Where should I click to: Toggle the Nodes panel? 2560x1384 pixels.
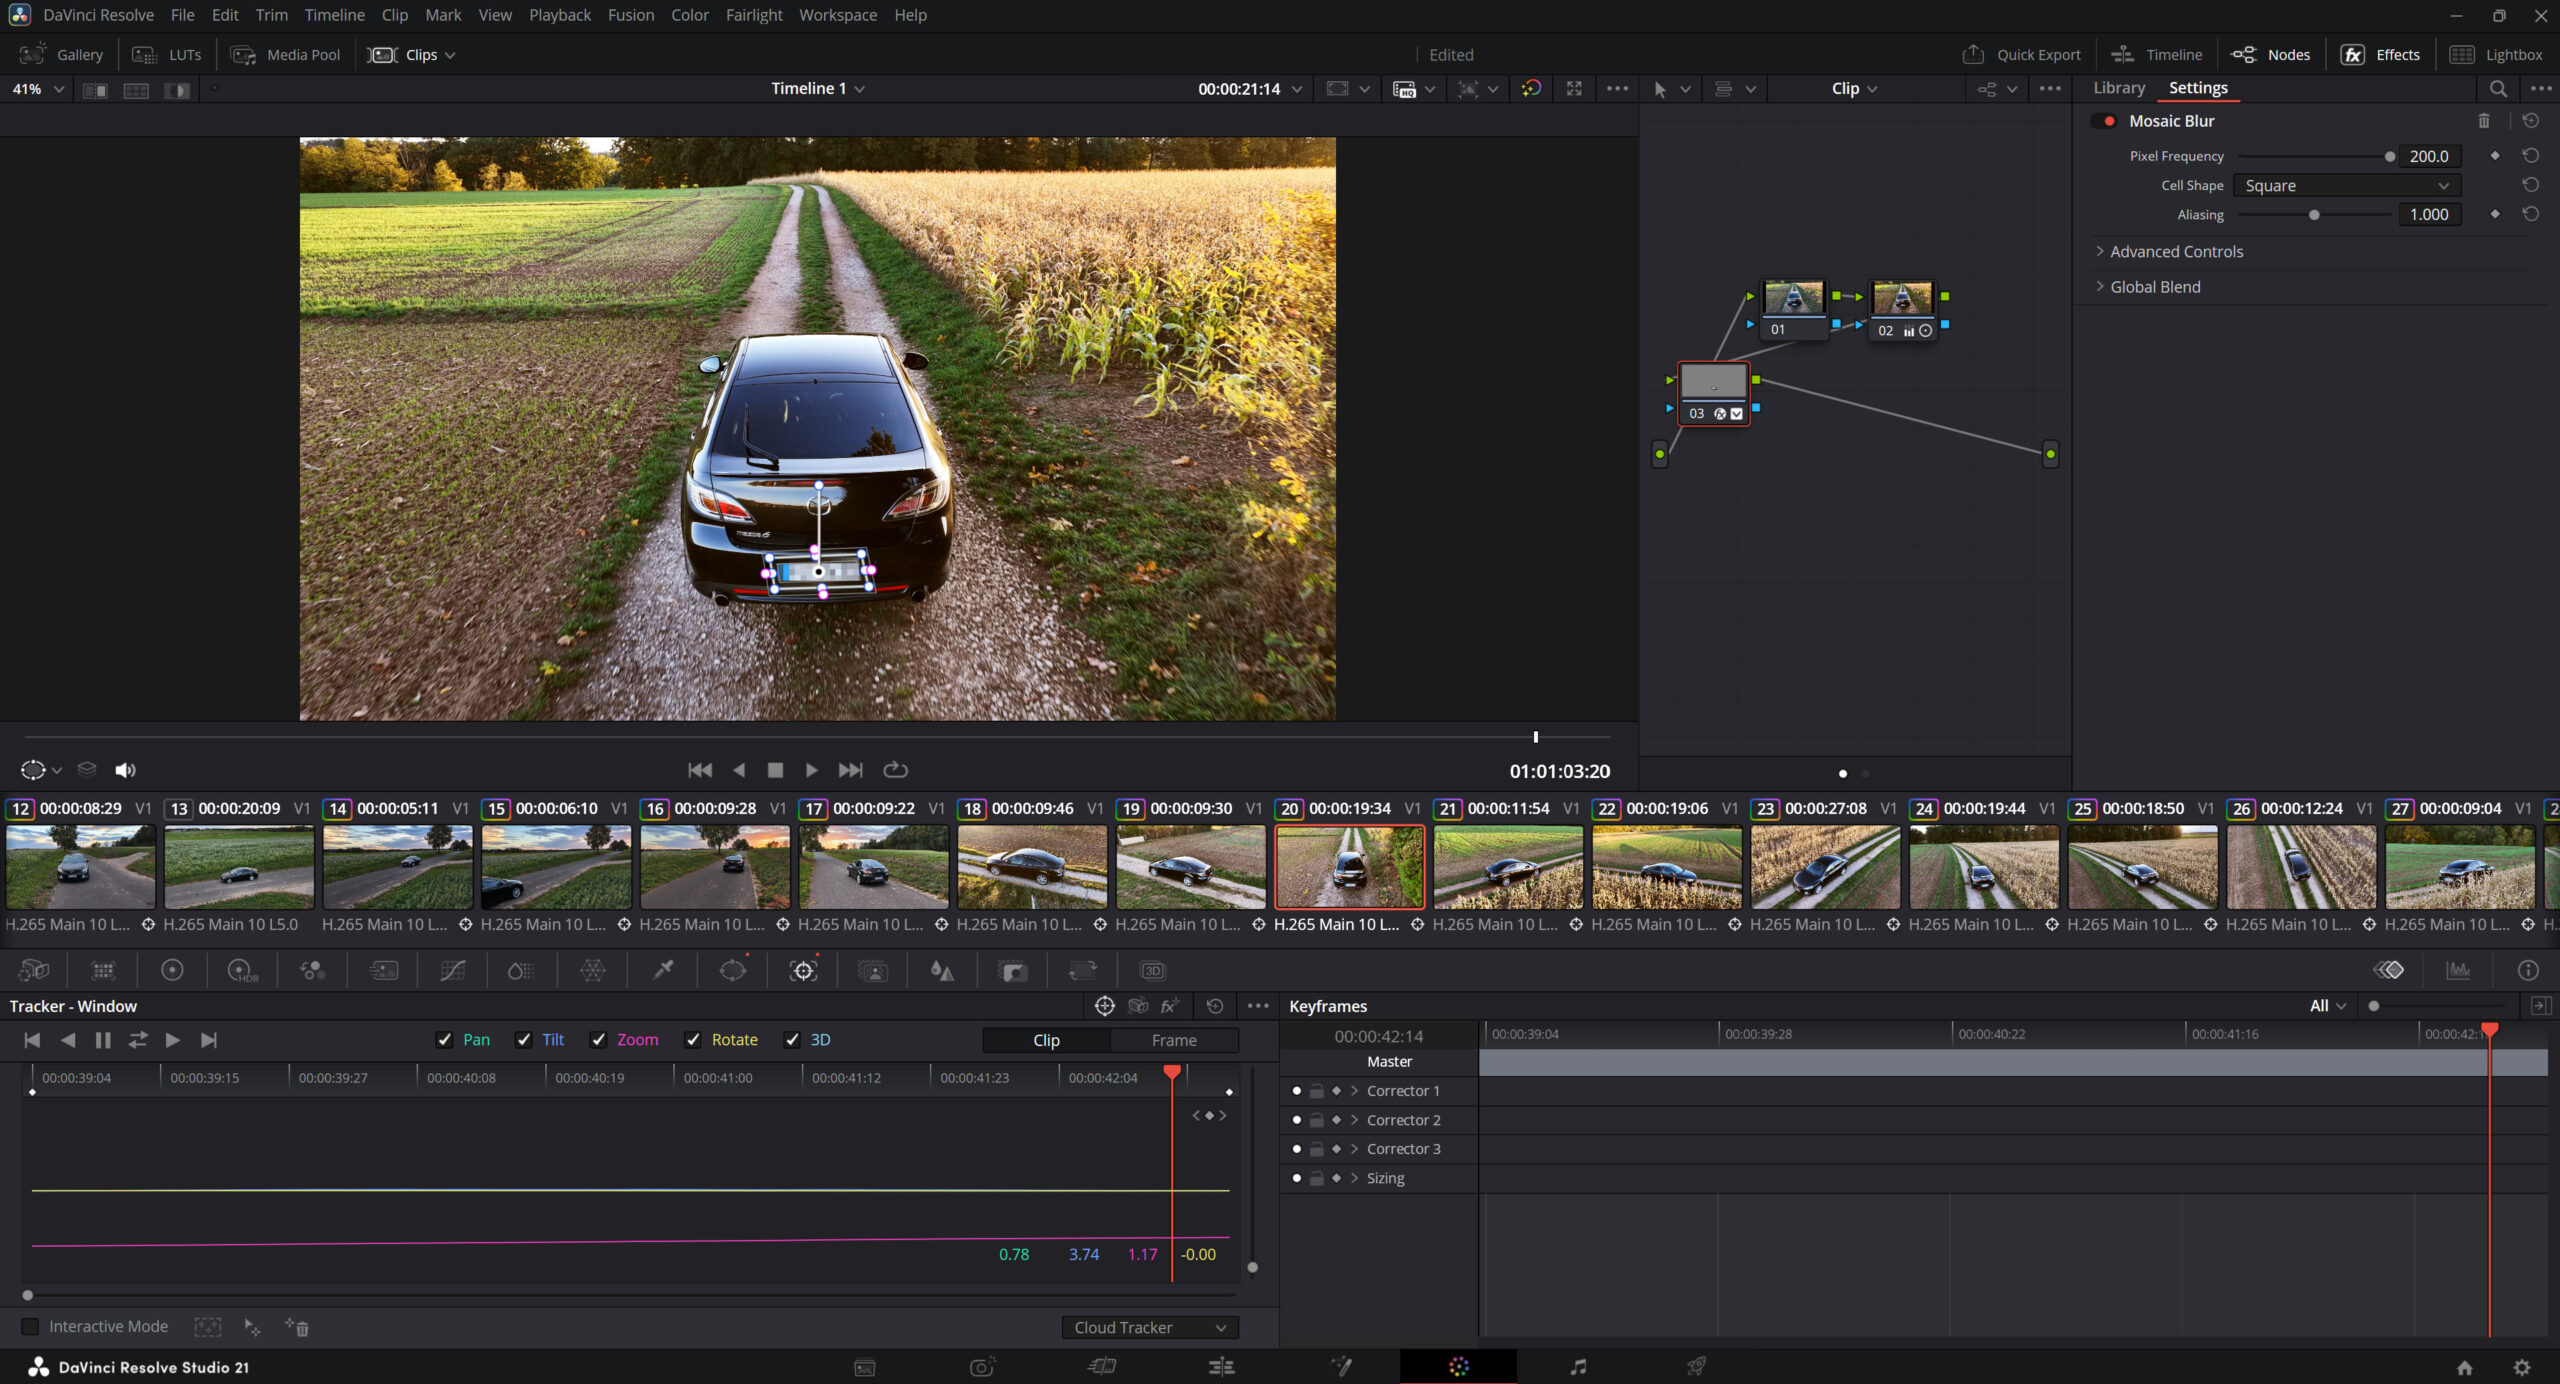click(x=2271, y=55)
